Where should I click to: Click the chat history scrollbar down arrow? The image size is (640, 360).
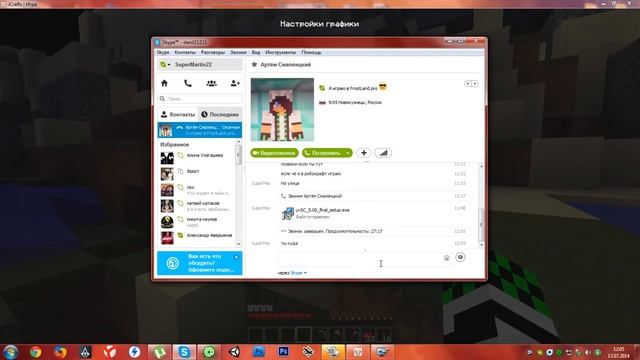pyautogui.click(x=481, y=245)
